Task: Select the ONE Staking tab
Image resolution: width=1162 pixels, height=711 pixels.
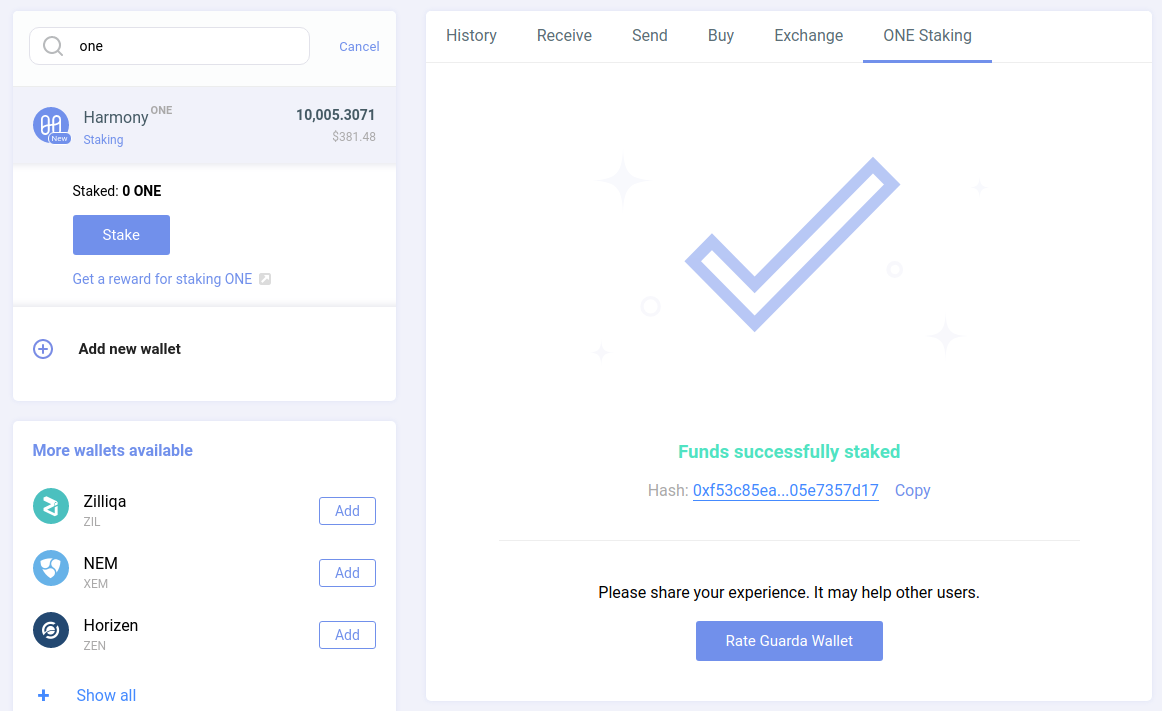Action: [927, 36]
